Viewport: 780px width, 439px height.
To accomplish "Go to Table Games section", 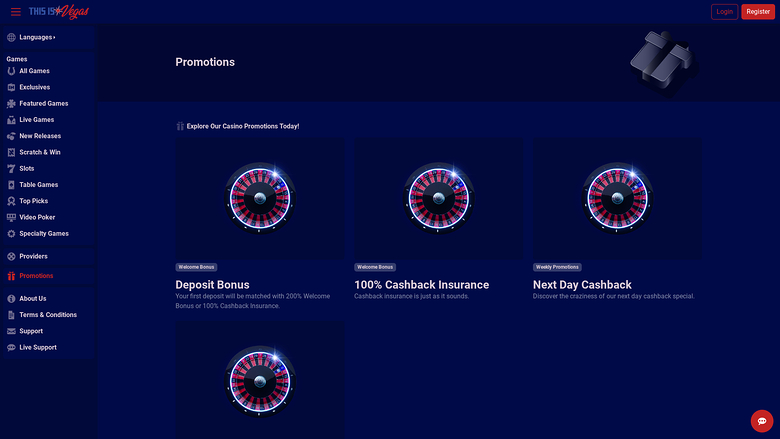I will pyautogui.click(x=38, y=185).
